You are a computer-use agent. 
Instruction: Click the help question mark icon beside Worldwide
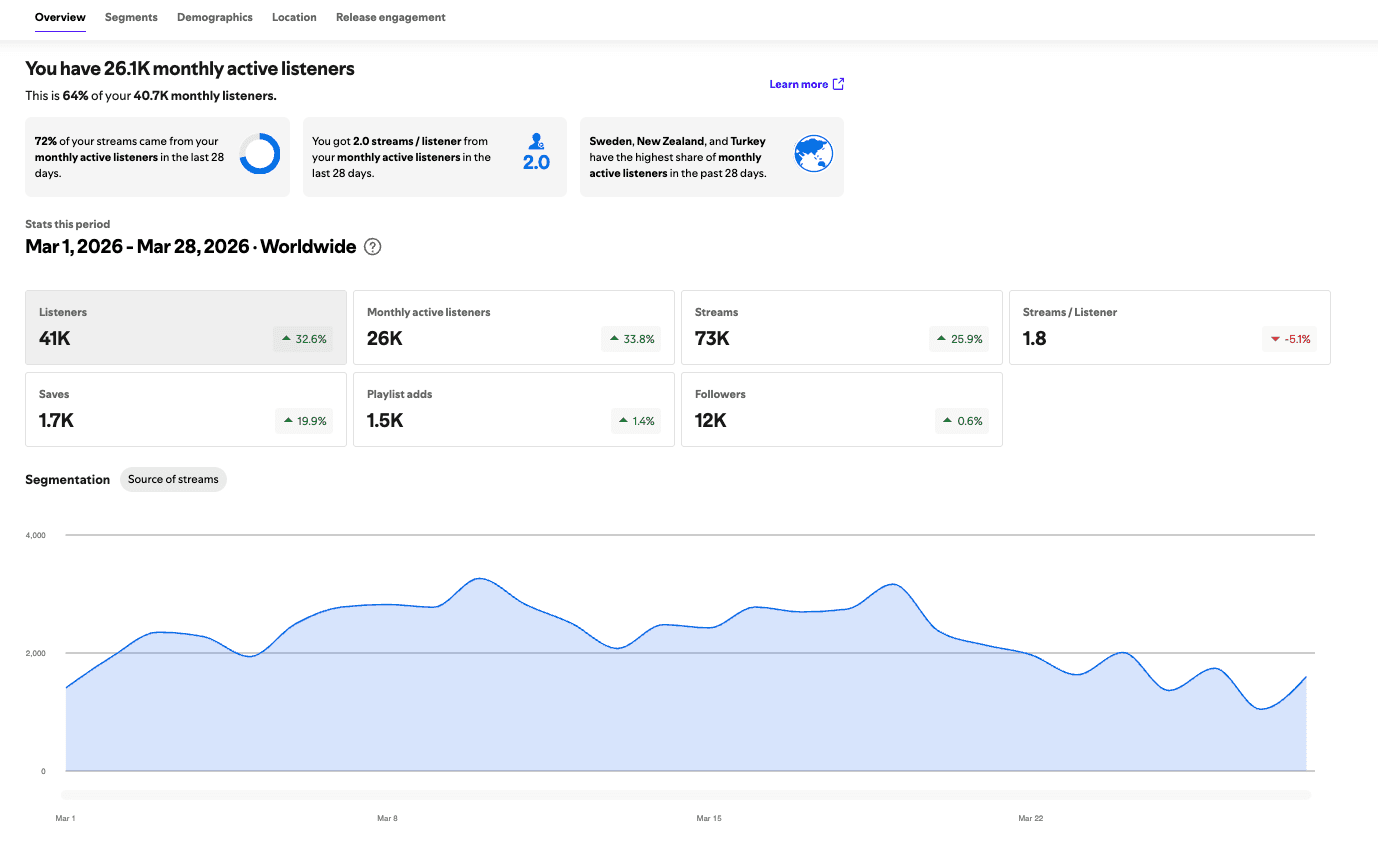(x=372, y=246)
